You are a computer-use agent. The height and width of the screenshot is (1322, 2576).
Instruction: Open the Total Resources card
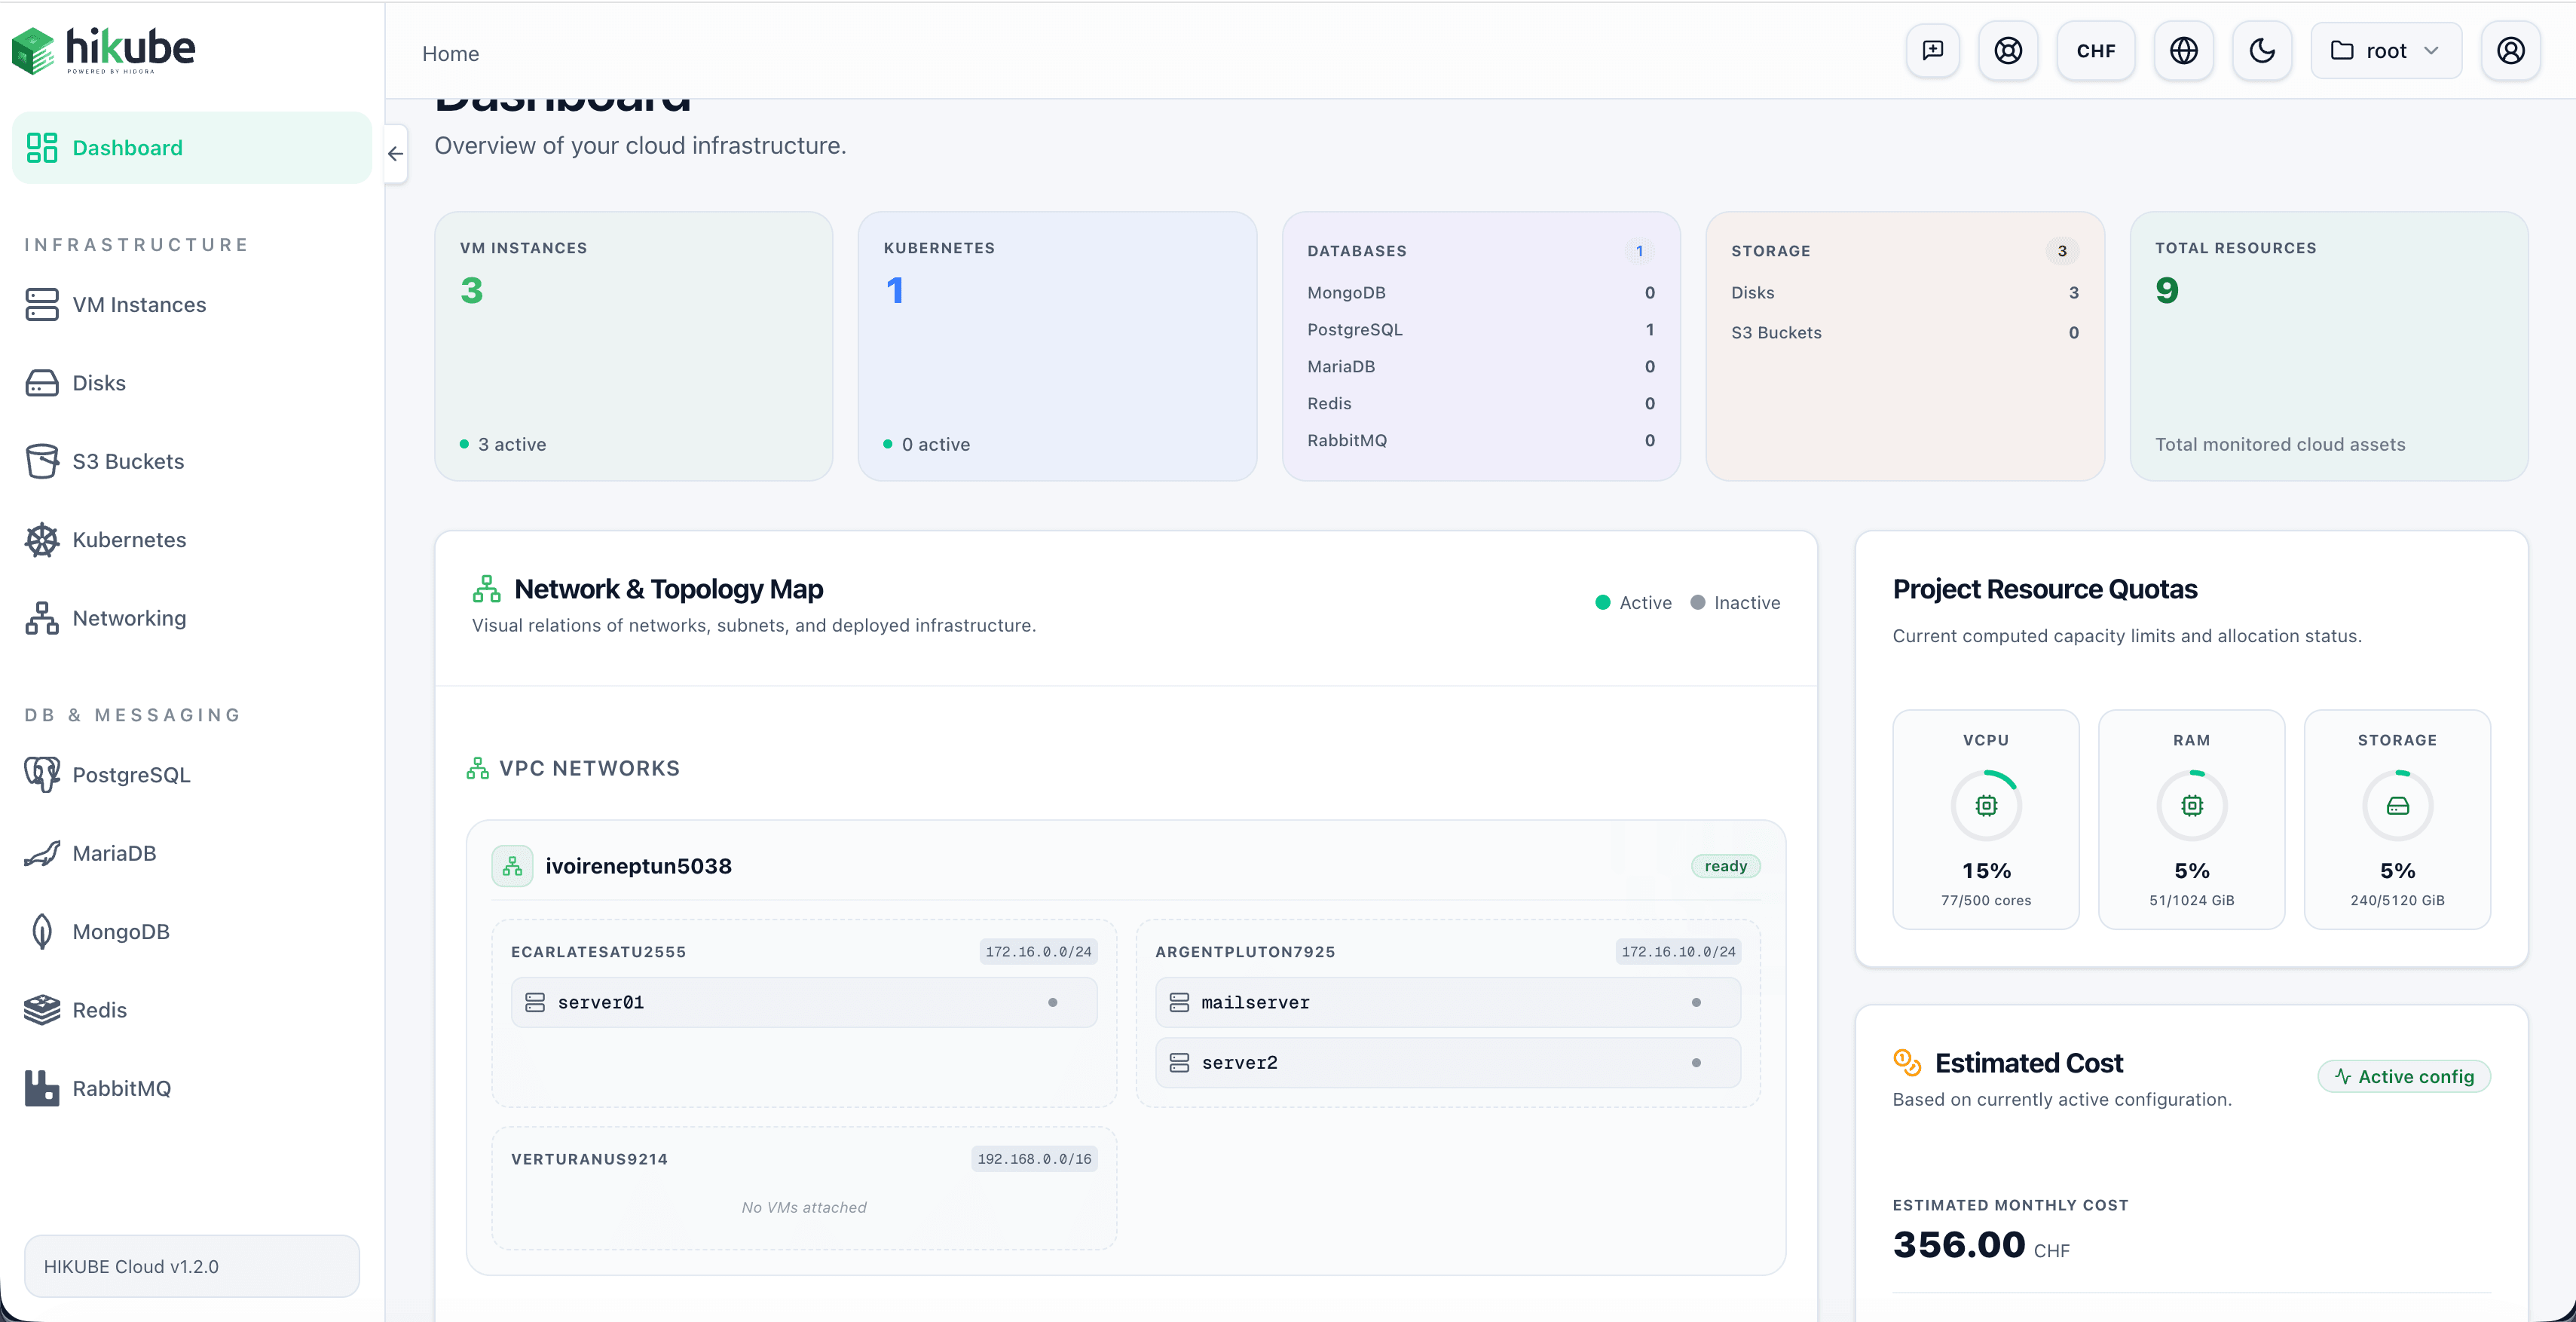[2329, 346]
